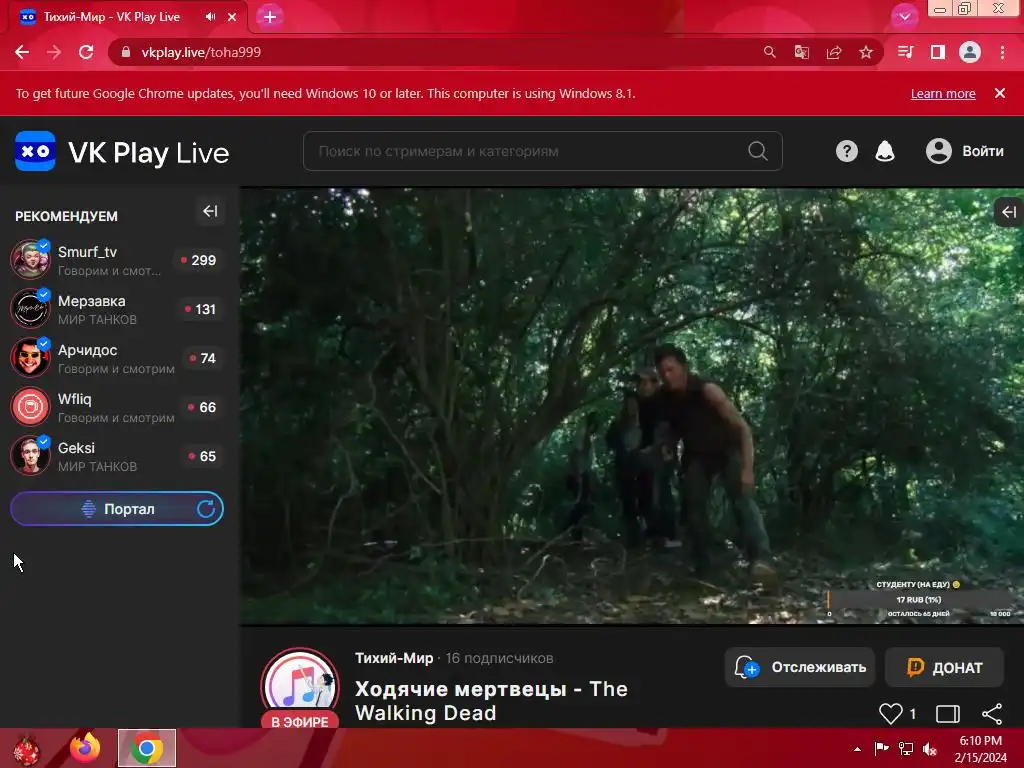Open the Chrome profile icon

click(x=970, y=52)
